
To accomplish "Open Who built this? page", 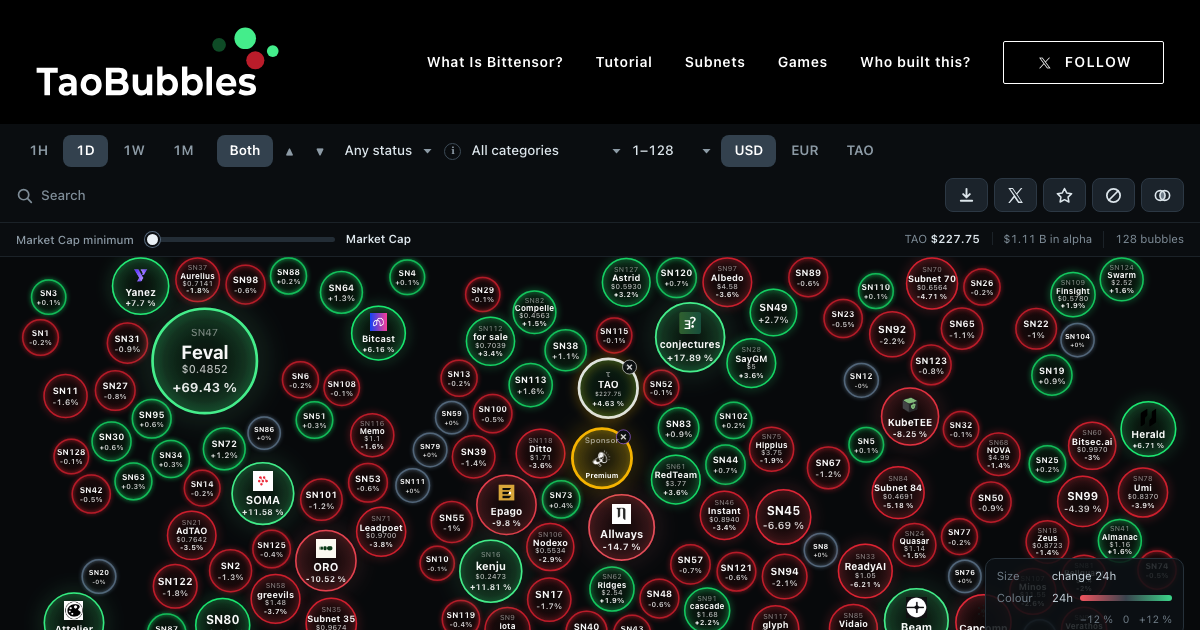I will click(x=915, y=62).
